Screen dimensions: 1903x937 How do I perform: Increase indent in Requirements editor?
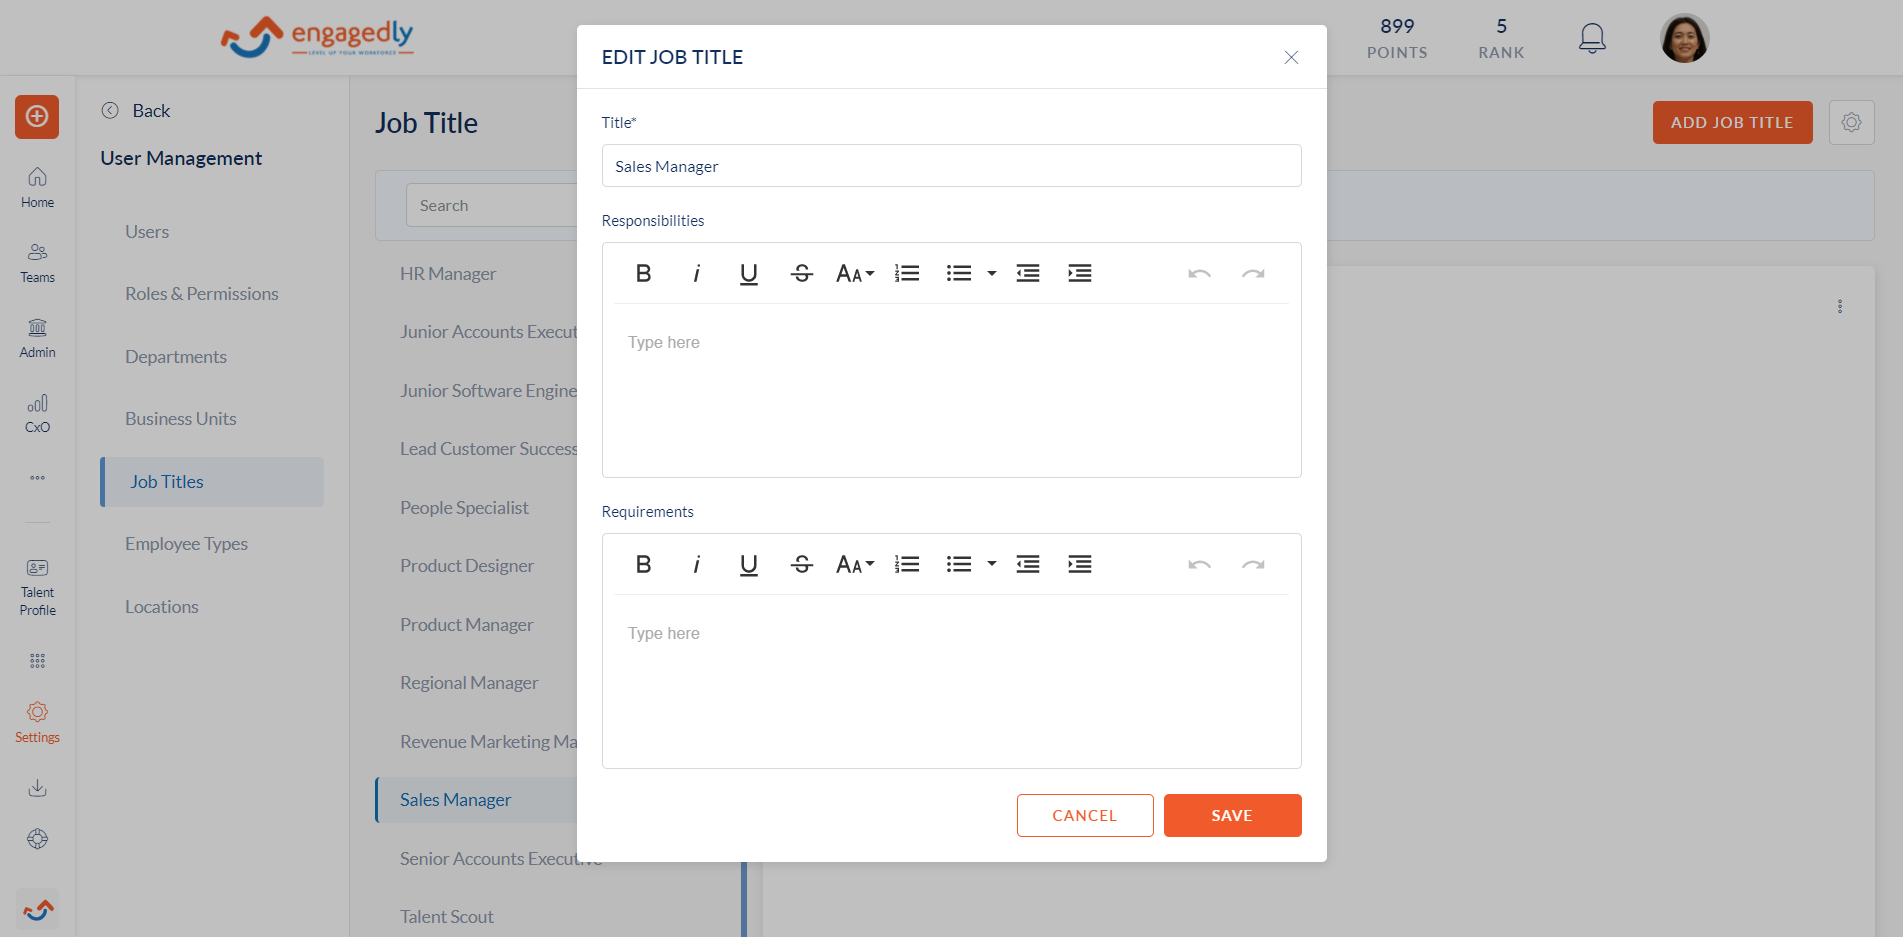pos(1080,564)
